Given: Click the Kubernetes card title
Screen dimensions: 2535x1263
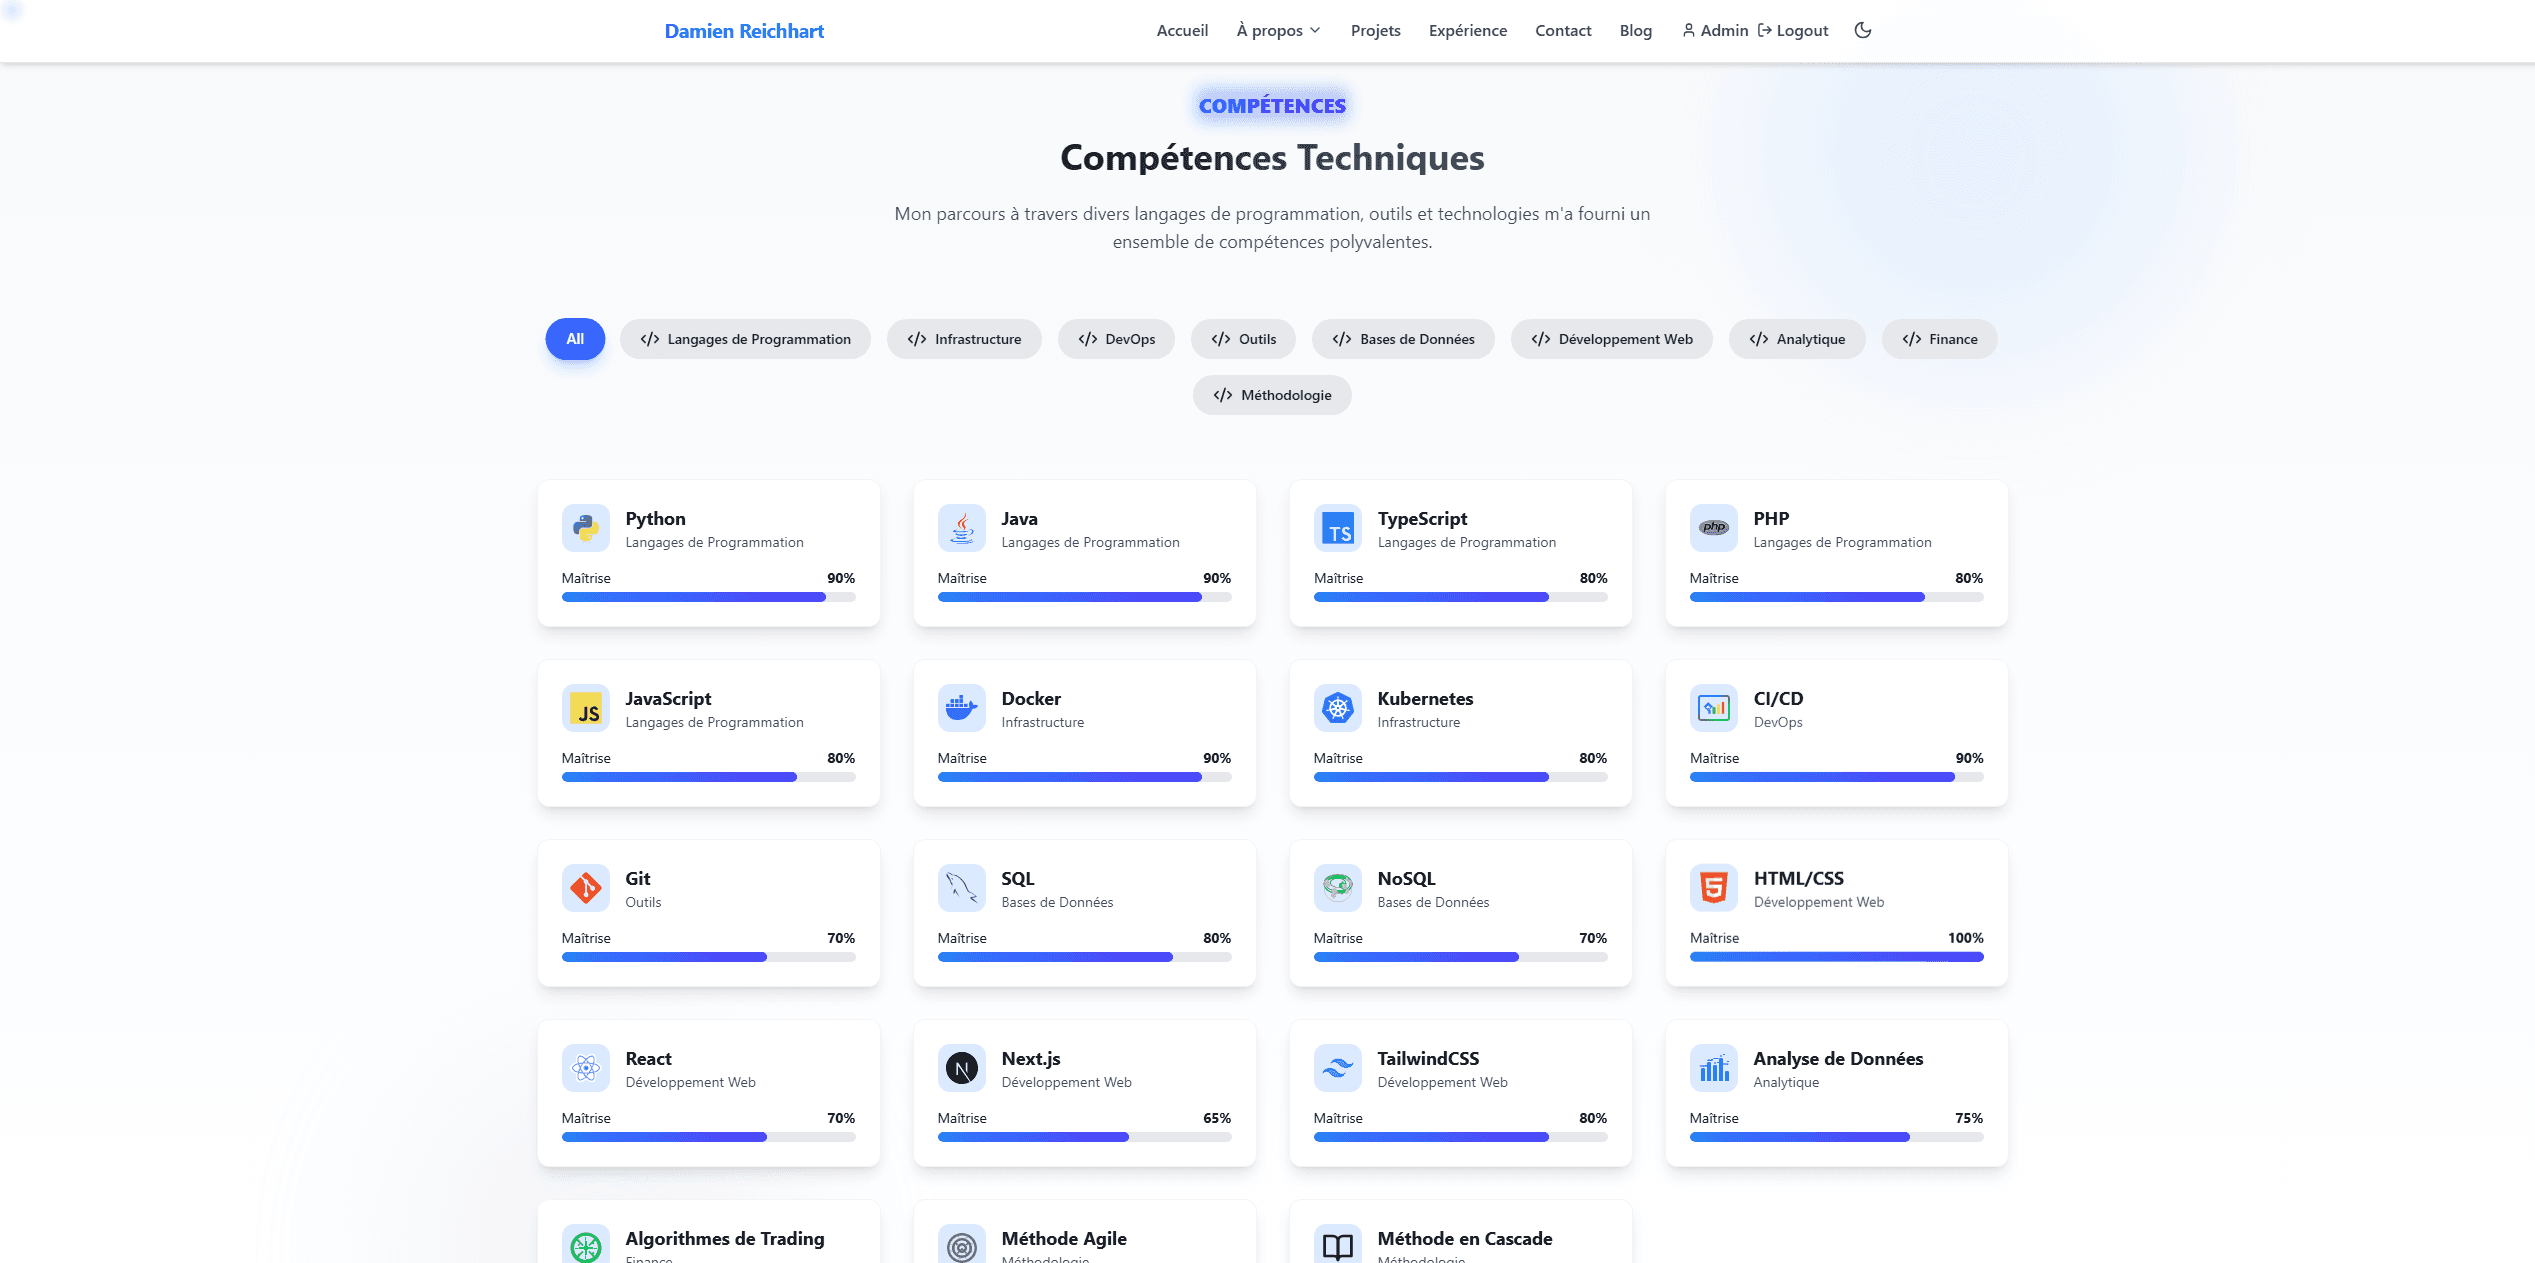Looking at the screenshot, I should click(1425, 698).
